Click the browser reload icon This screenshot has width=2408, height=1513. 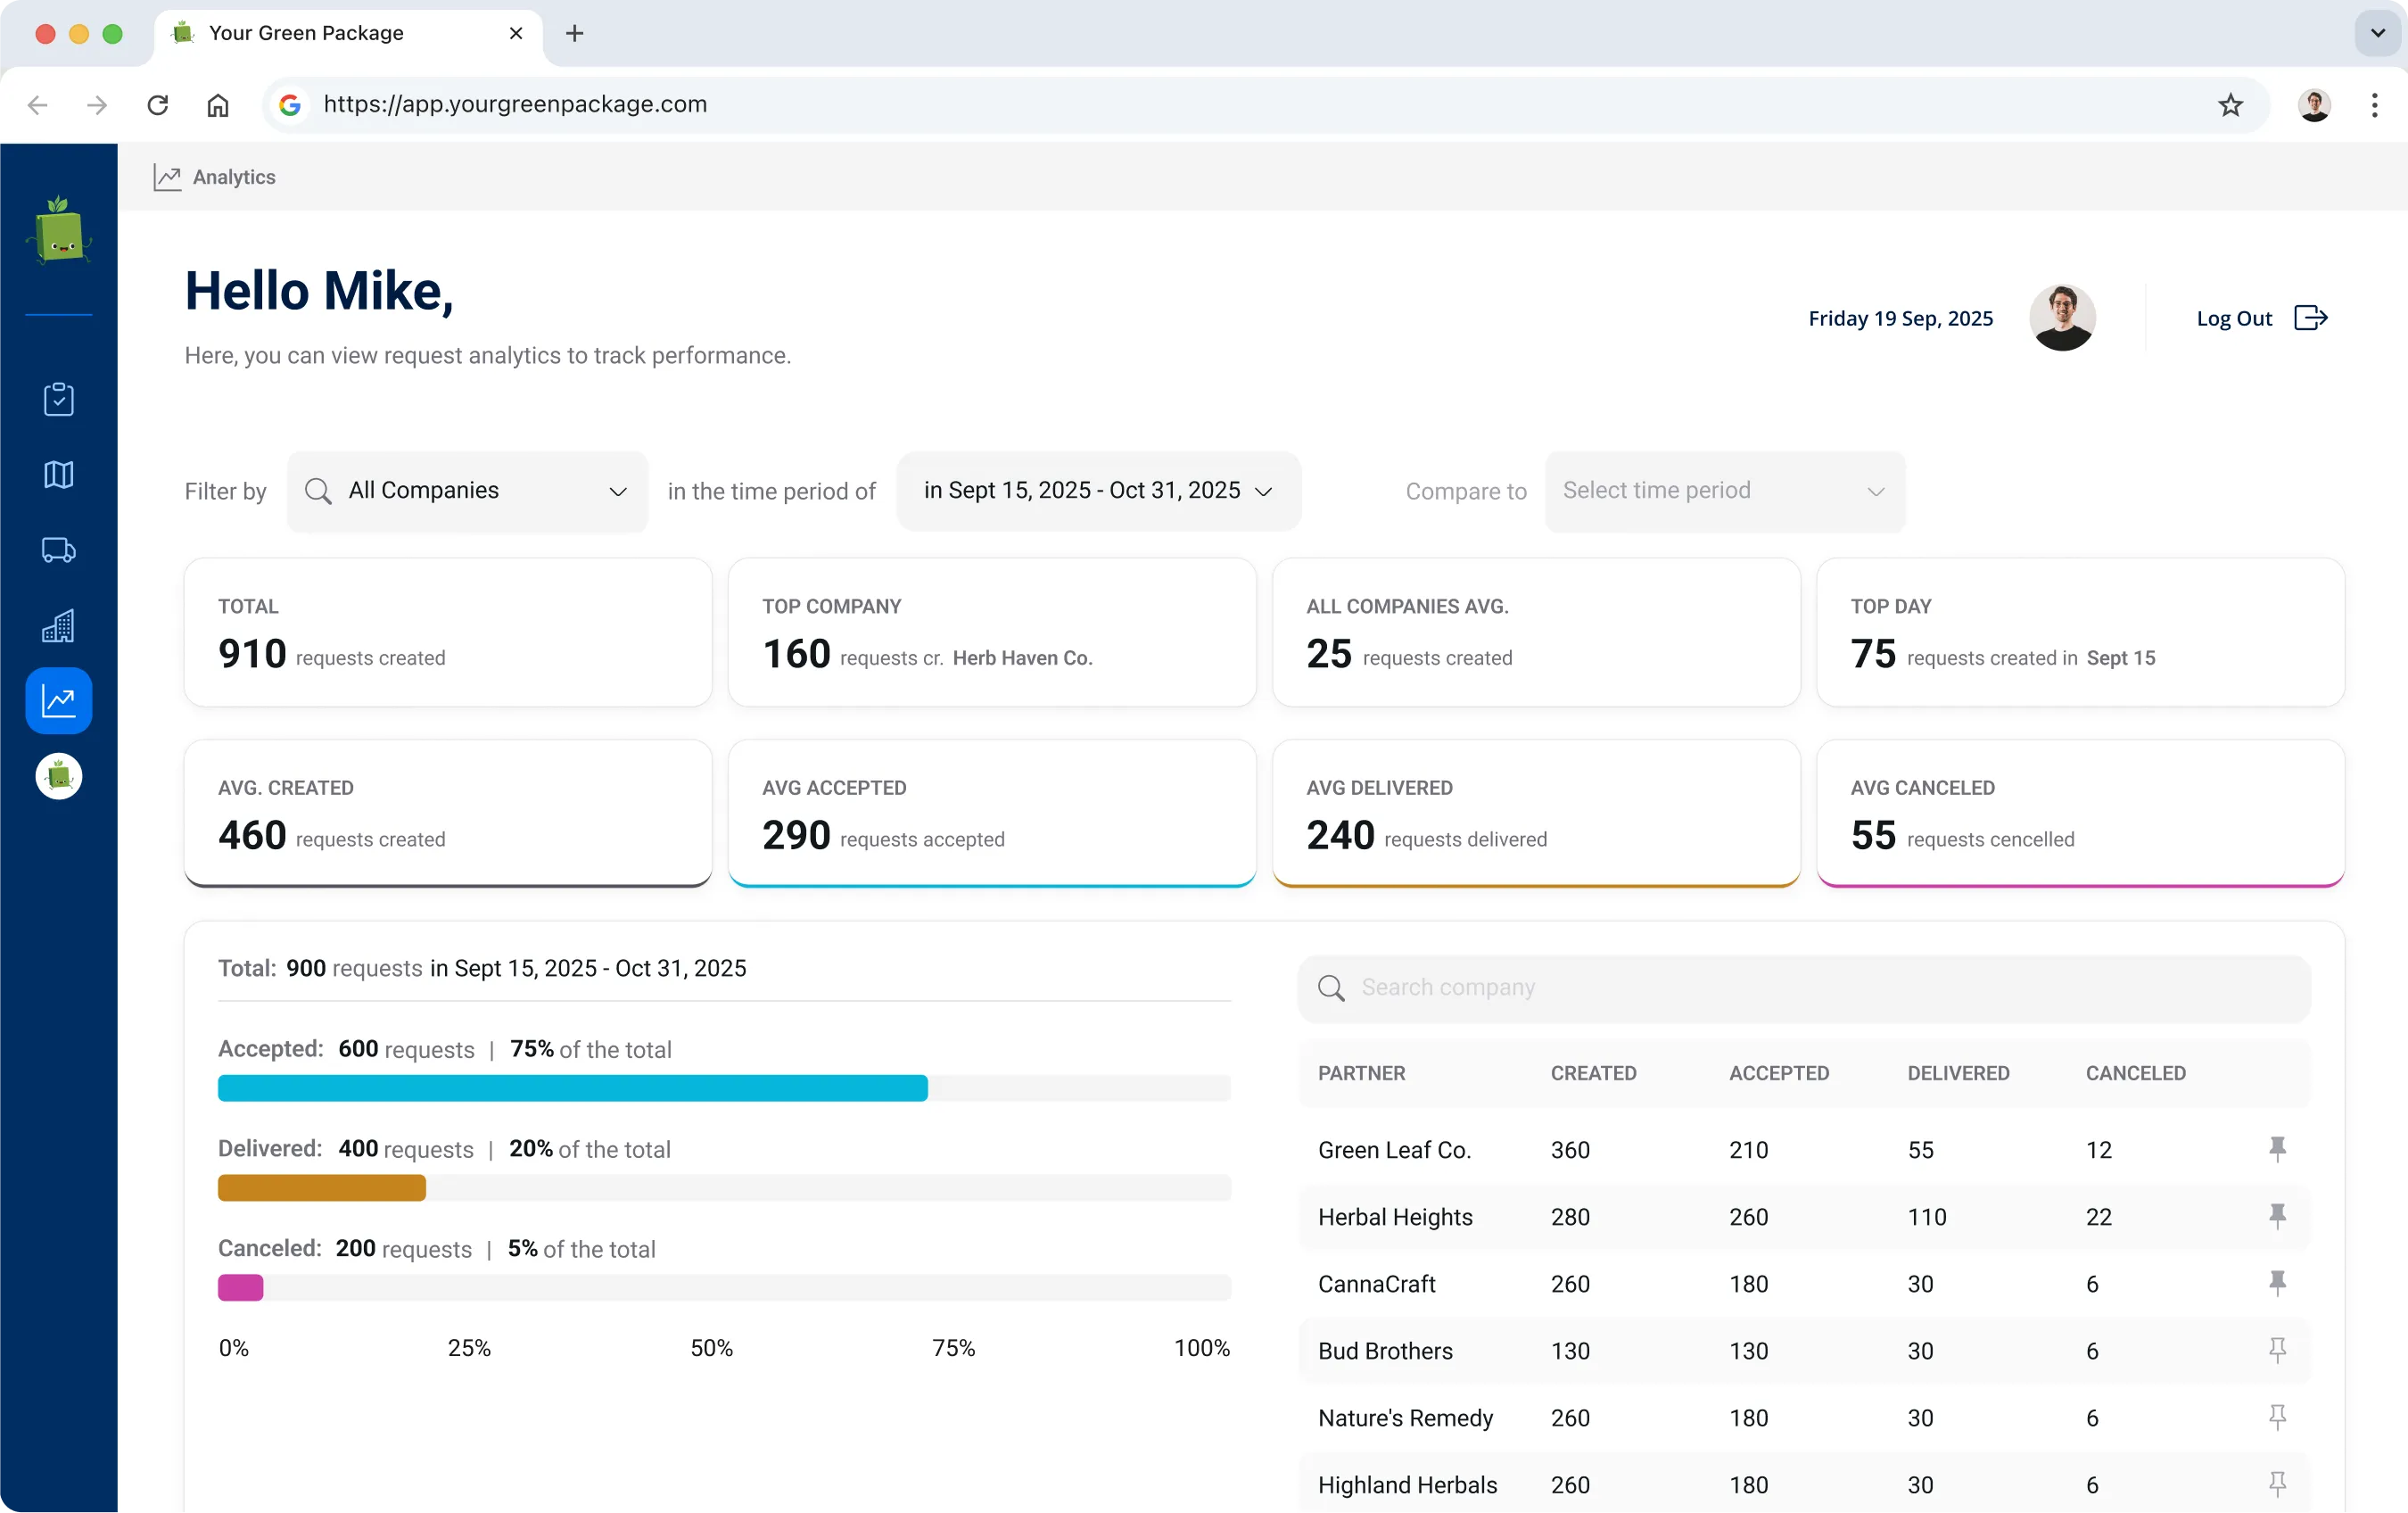tap(157, 105)
